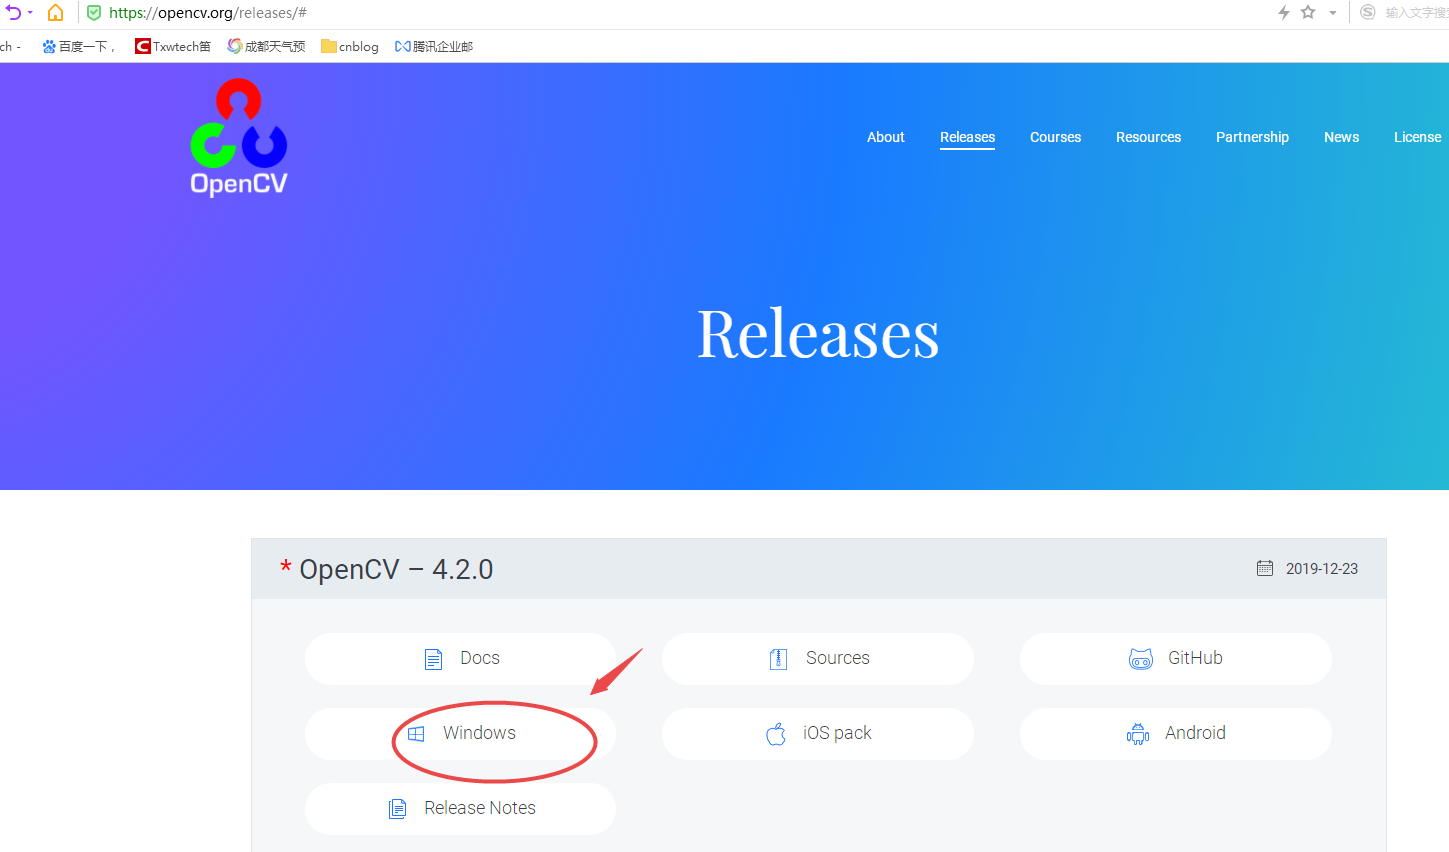Go to the About menu item

coord(886,137)
